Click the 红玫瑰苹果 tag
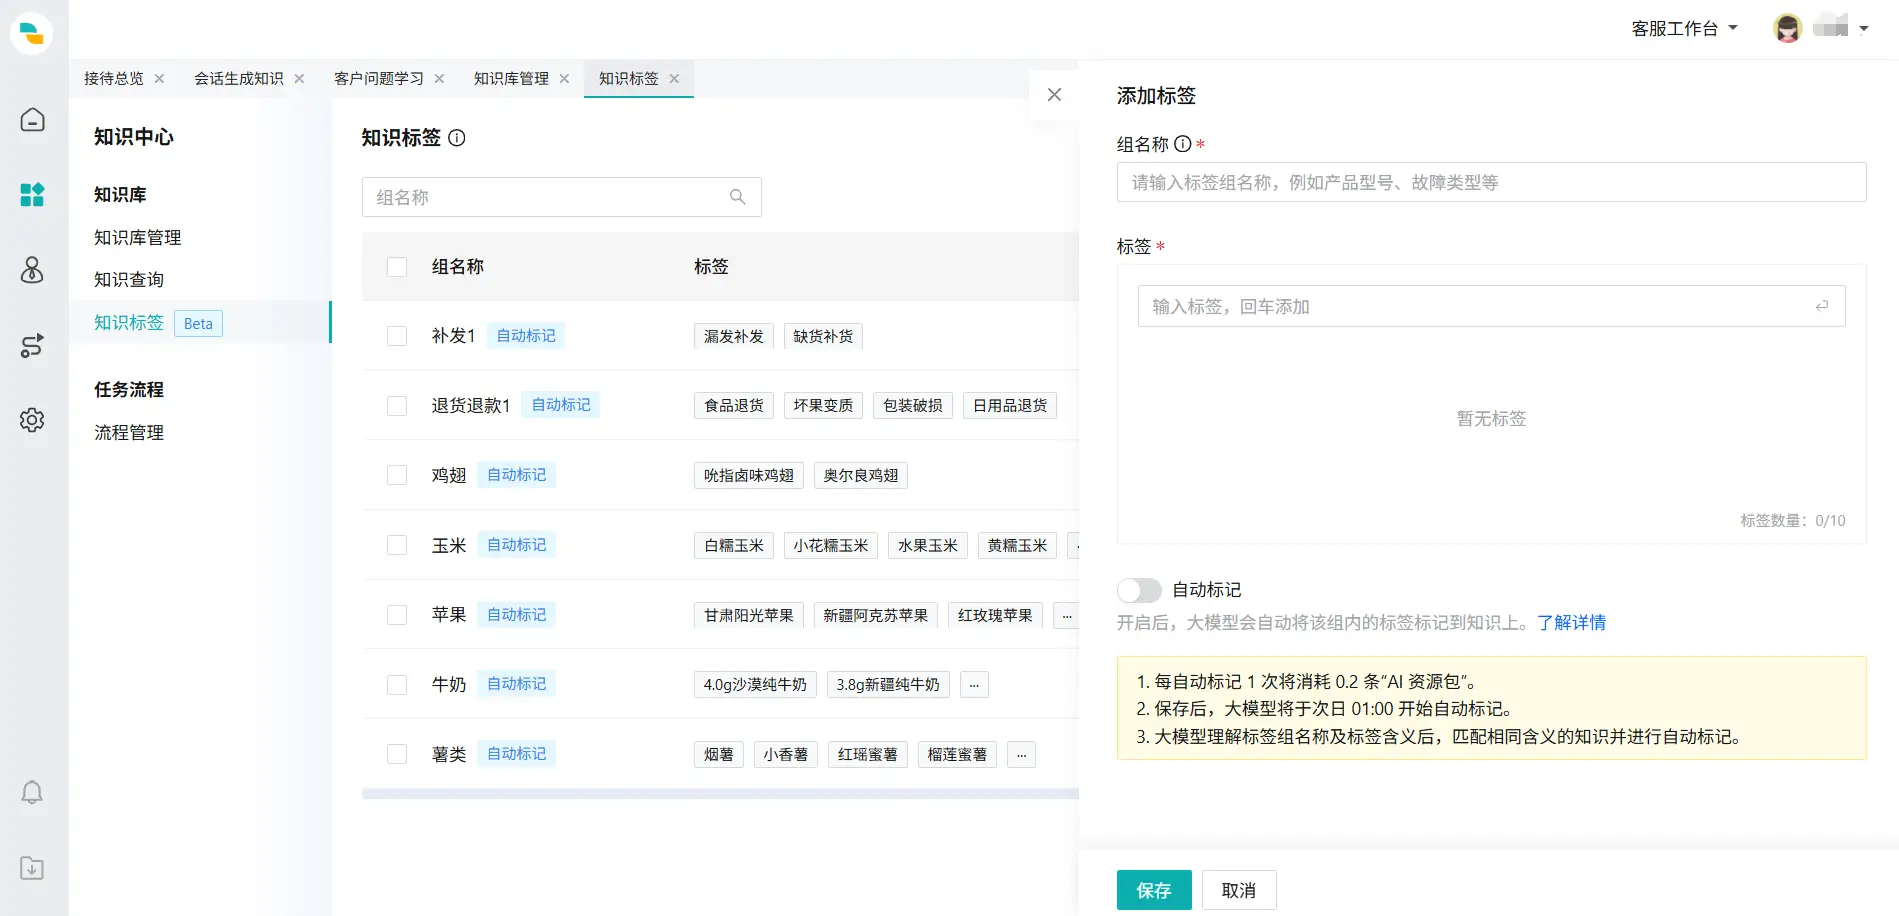This screenshot has height=916, width=1899. coord(995,616)
